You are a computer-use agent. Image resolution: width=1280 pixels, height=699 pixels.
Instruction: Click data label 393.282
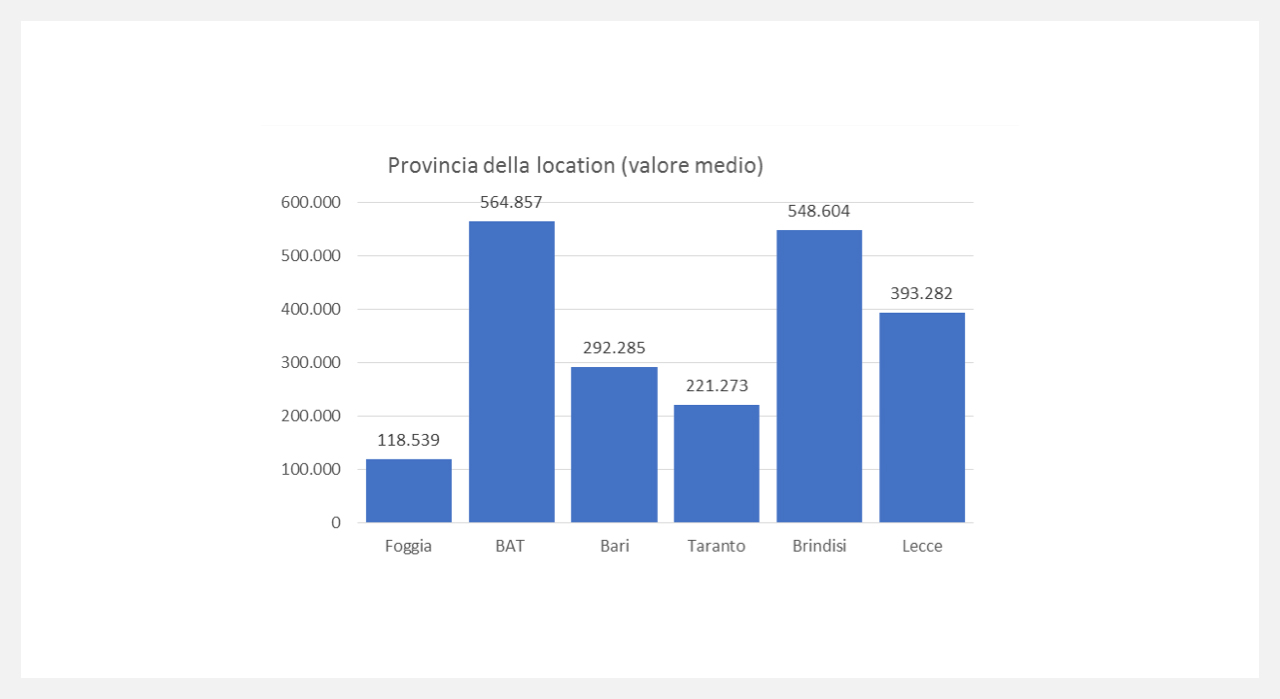click(x=922, y=294)
